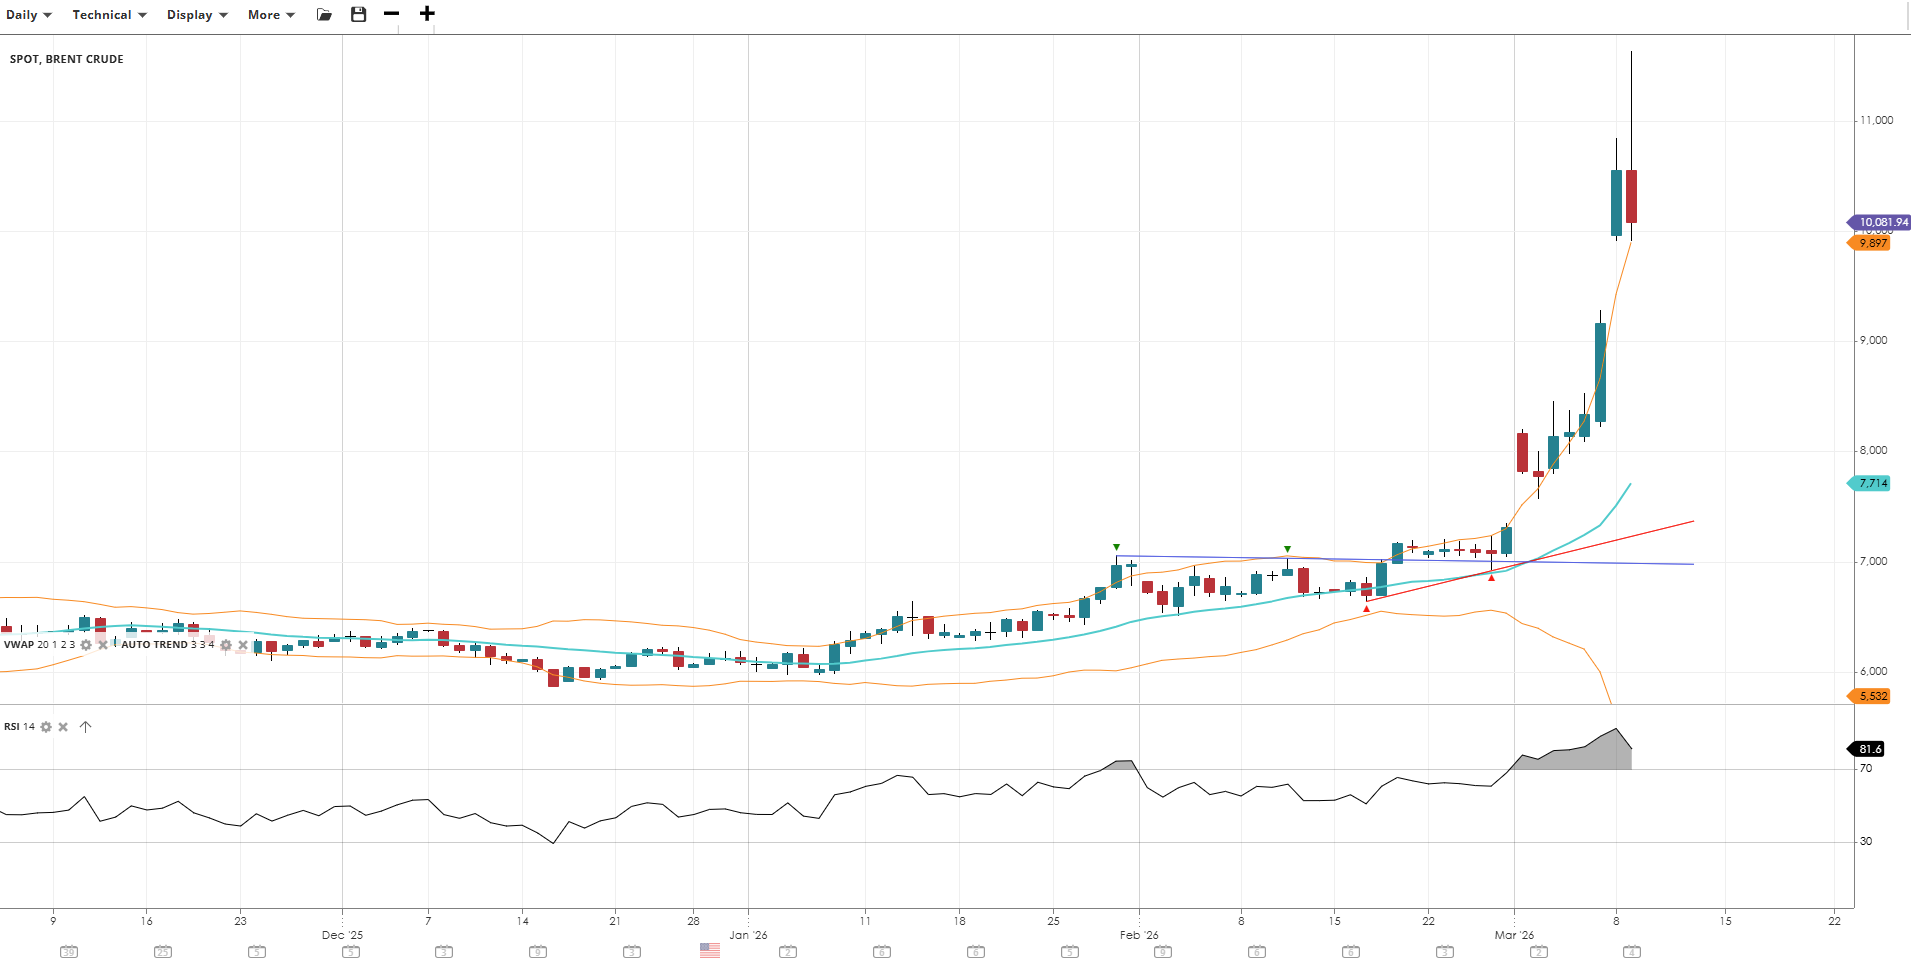The height and width of the screenshot is (964, 1911).
Task: Open the Display options dropdown
Action: pyautogui.click(x=197, y=15)
